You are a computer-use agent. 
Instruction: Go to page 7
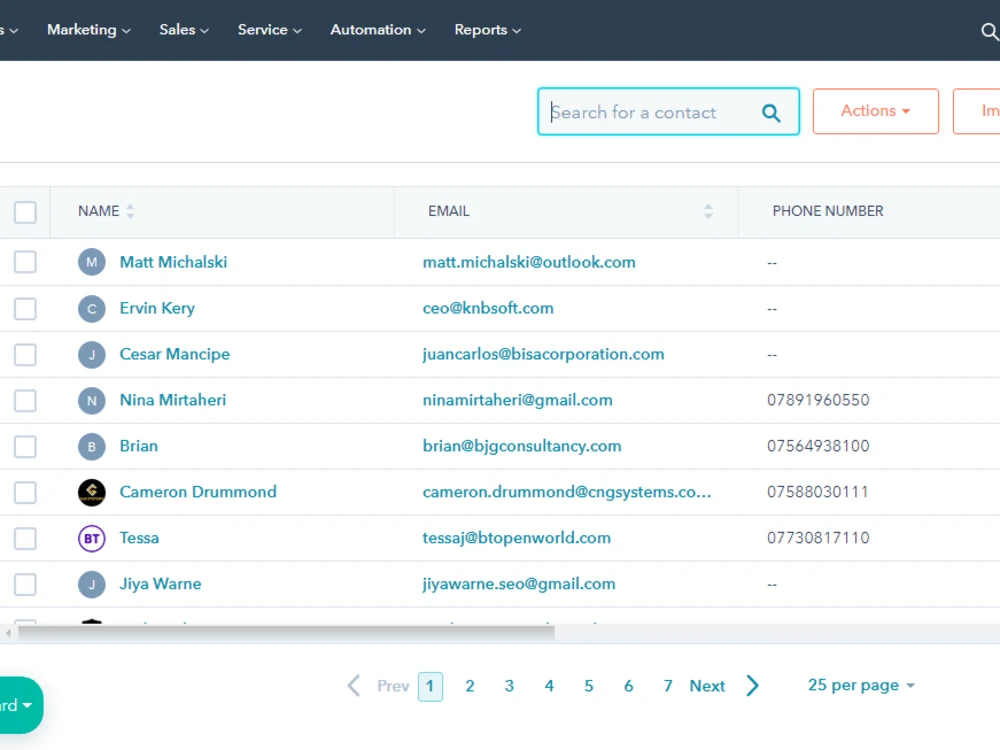click(x=668, y=686)
